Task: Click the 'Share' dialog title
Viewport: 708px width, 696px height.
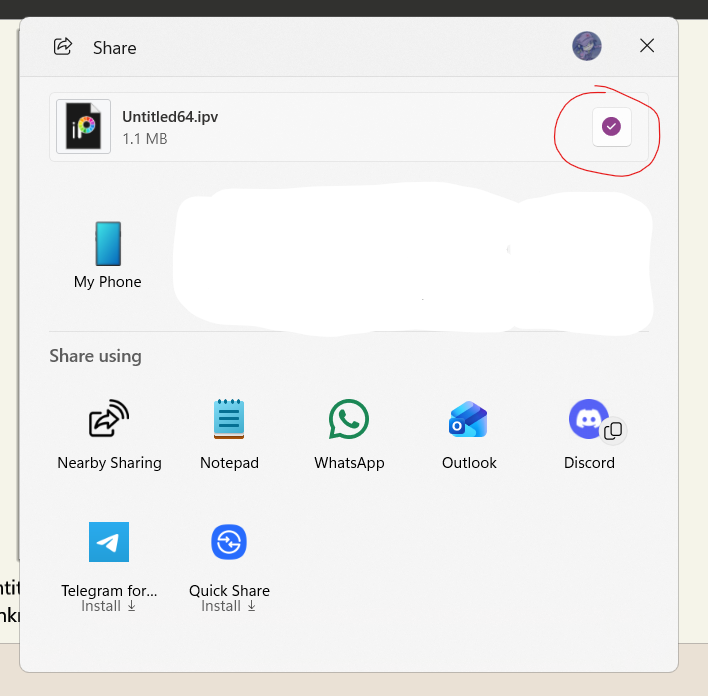Action: (114, 48)
